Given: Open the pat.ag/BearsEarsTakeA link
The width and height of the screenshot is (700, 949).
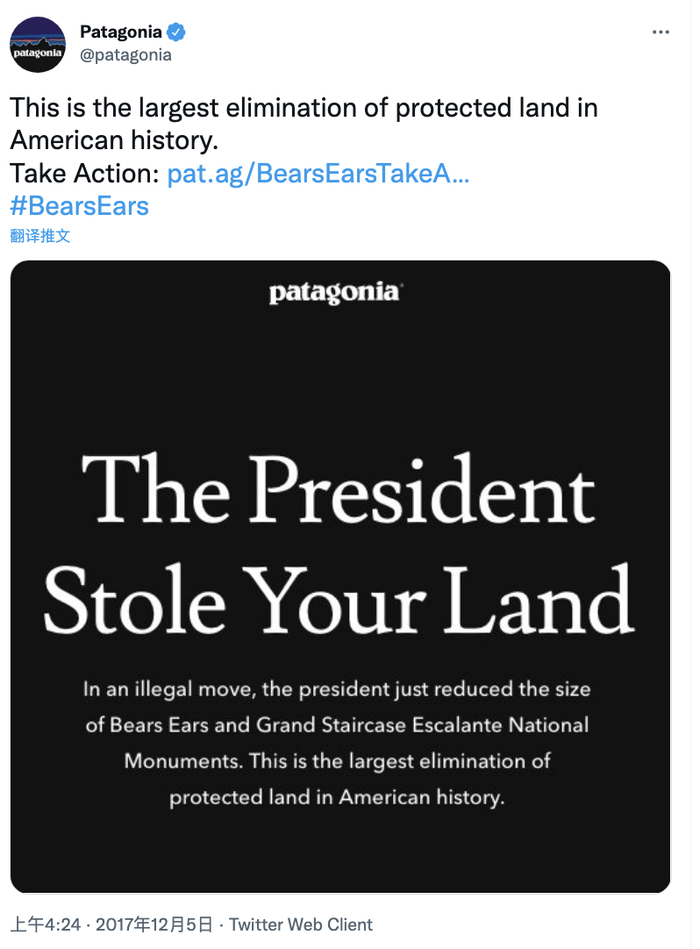Looking at the screenshot, I should click(x=318, y=173).
